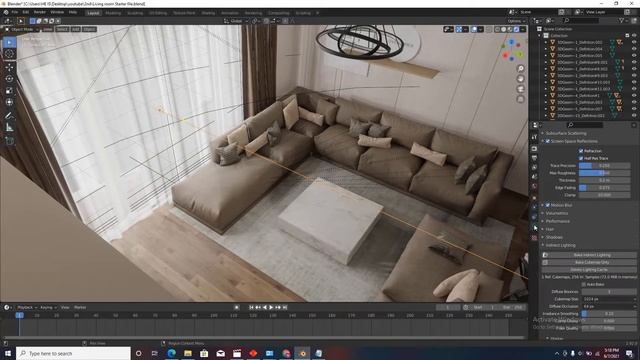Select the Move tool
Screen dimensions: 640x360
[x=9, y=67]
